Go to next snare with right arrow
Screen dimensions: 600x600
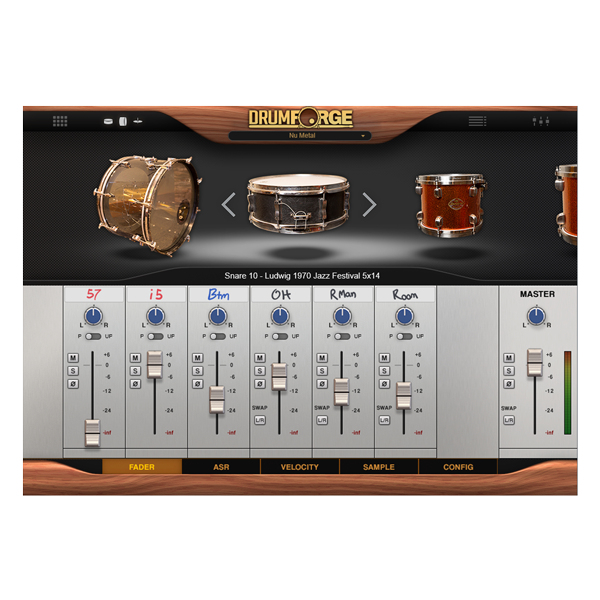click(x=369, y=205)
